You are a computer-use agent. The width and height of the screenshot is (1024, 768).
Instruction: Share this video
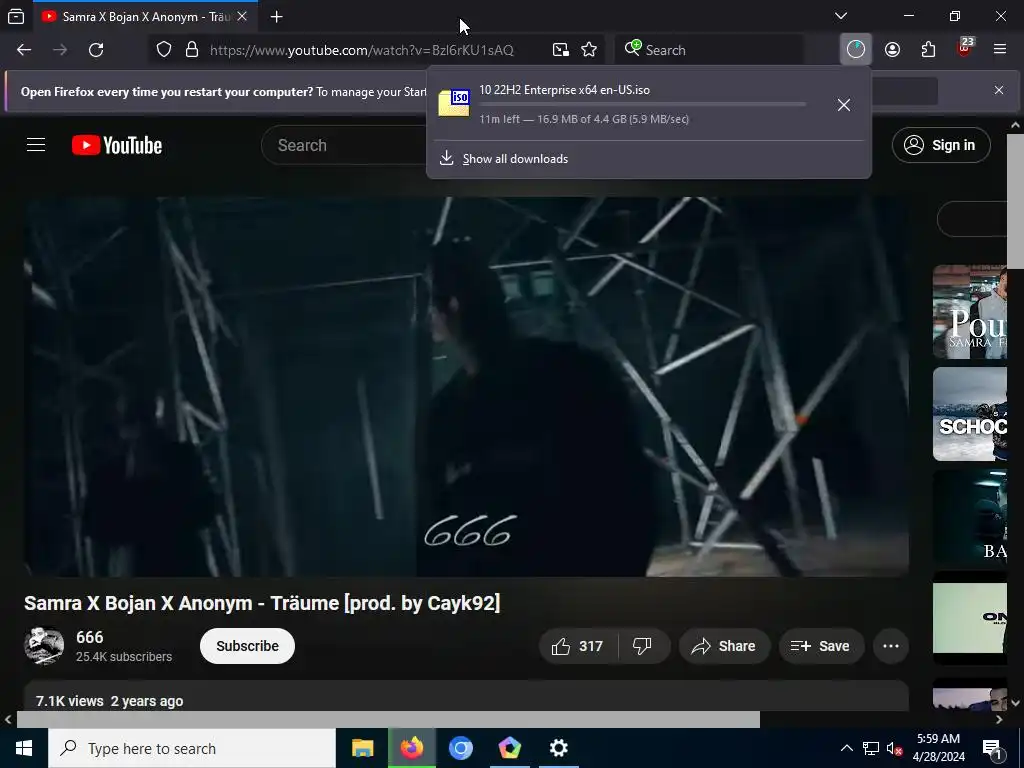point(724,646)
